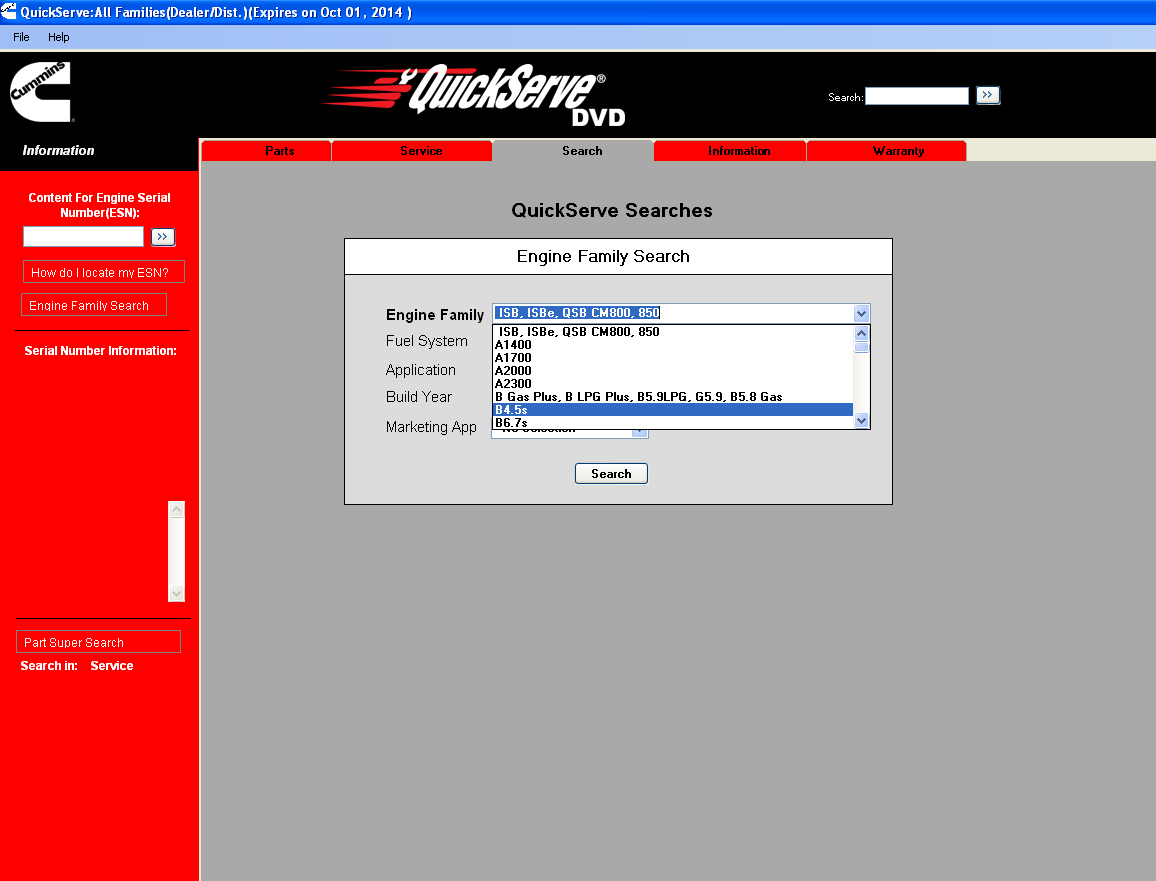1156x881 pixels.
Task: Open Part Super Search link
Action: (98, 642)
